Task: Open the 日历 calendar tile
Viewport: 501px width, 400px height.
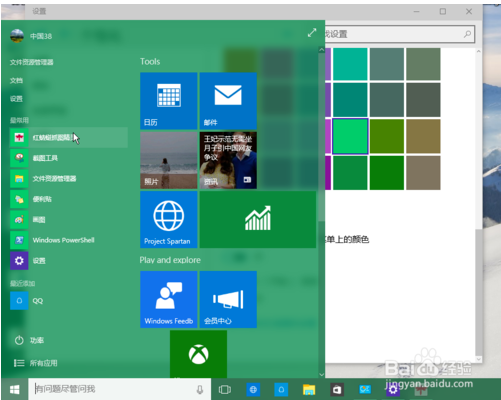Action: coord(169,101)
